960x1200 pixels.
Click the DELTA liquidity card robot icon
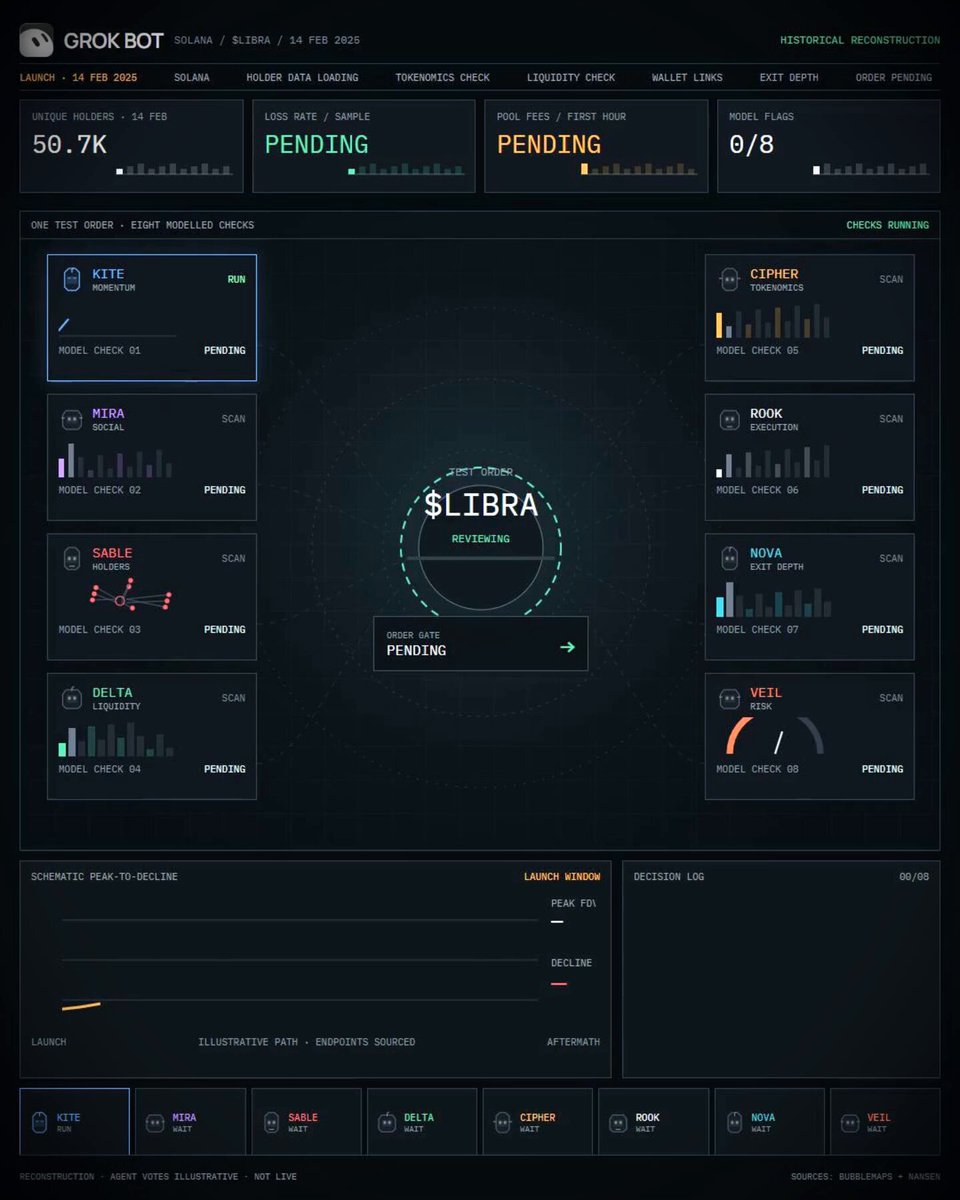[x=72, y=698]
